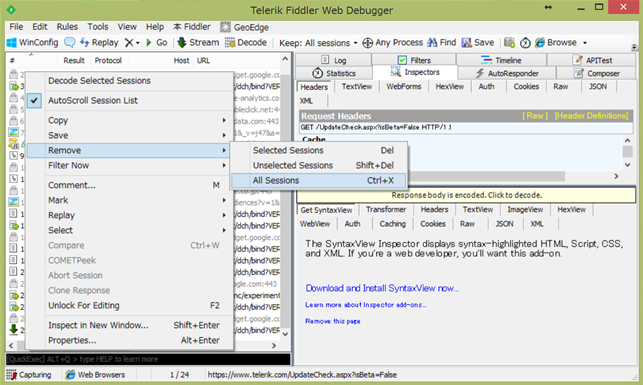Choose Properties... in context menu
The image size is (643, 385).
129,340
